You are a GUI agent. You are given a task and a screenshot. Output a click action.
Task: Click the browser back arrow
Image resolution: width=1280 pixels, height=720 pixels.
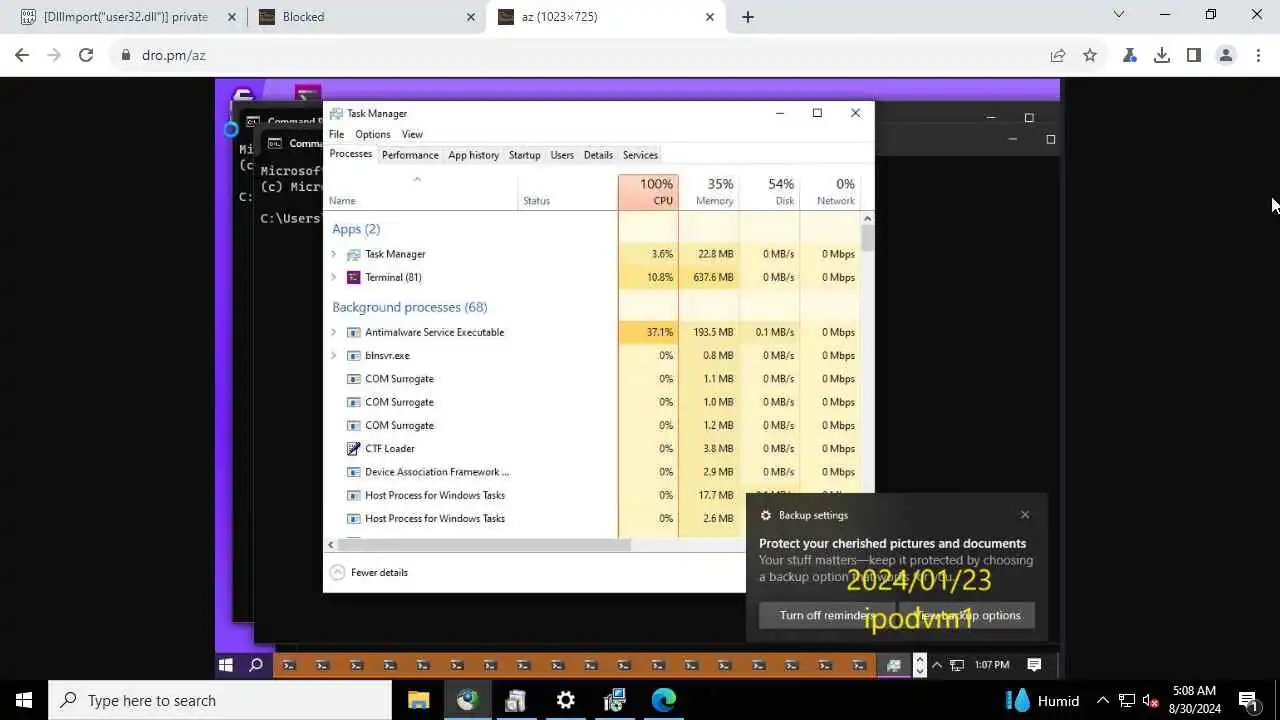tap(22, 55)
